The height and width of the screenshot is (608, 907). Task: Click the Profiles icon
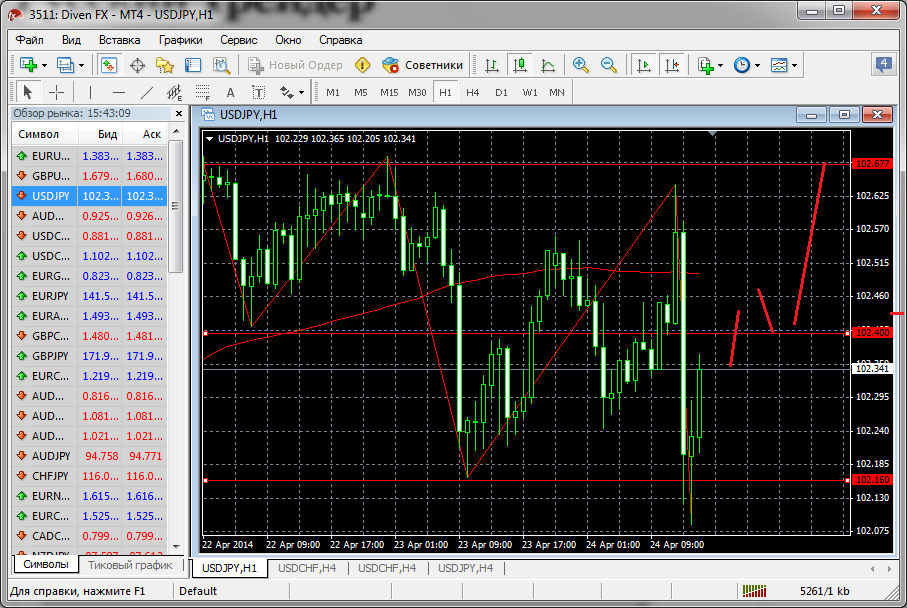(x=65, y=65)
